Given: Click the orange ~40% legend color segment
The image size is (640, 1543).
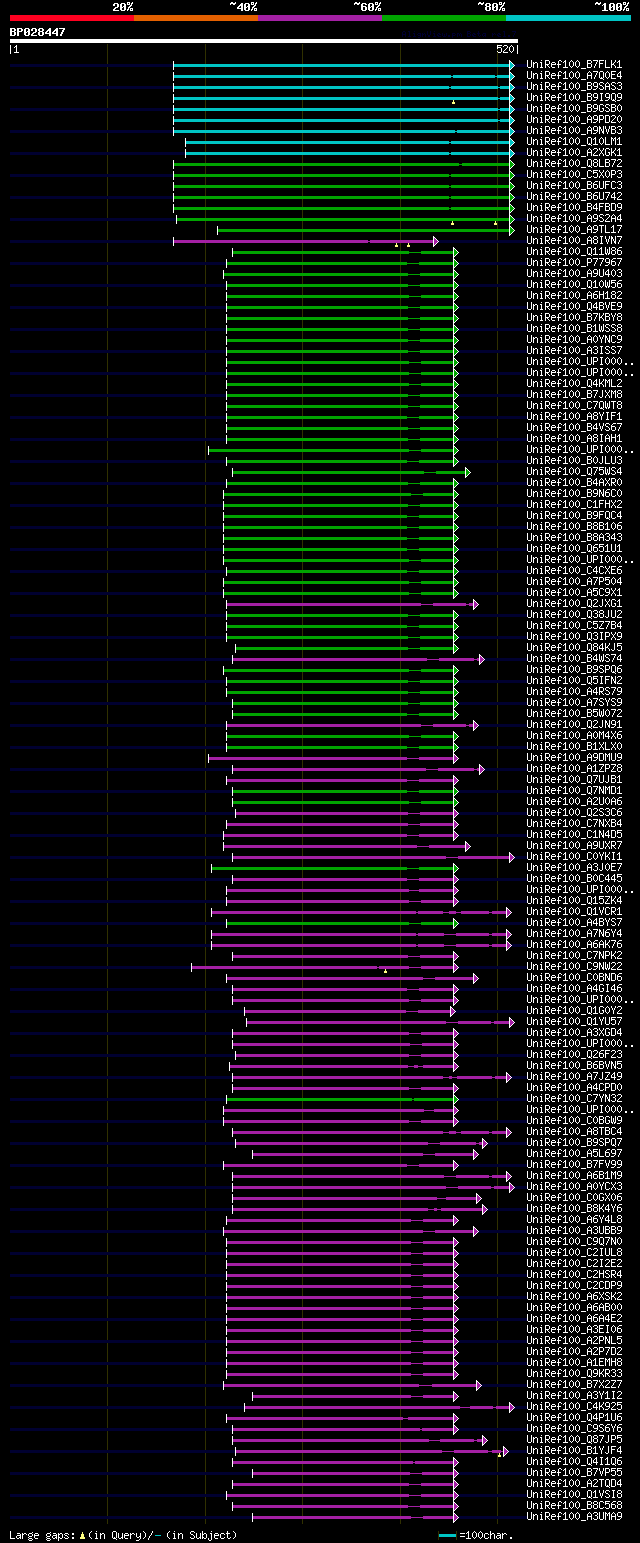Looking at the screenshot, I should click(x=196, y=18).
